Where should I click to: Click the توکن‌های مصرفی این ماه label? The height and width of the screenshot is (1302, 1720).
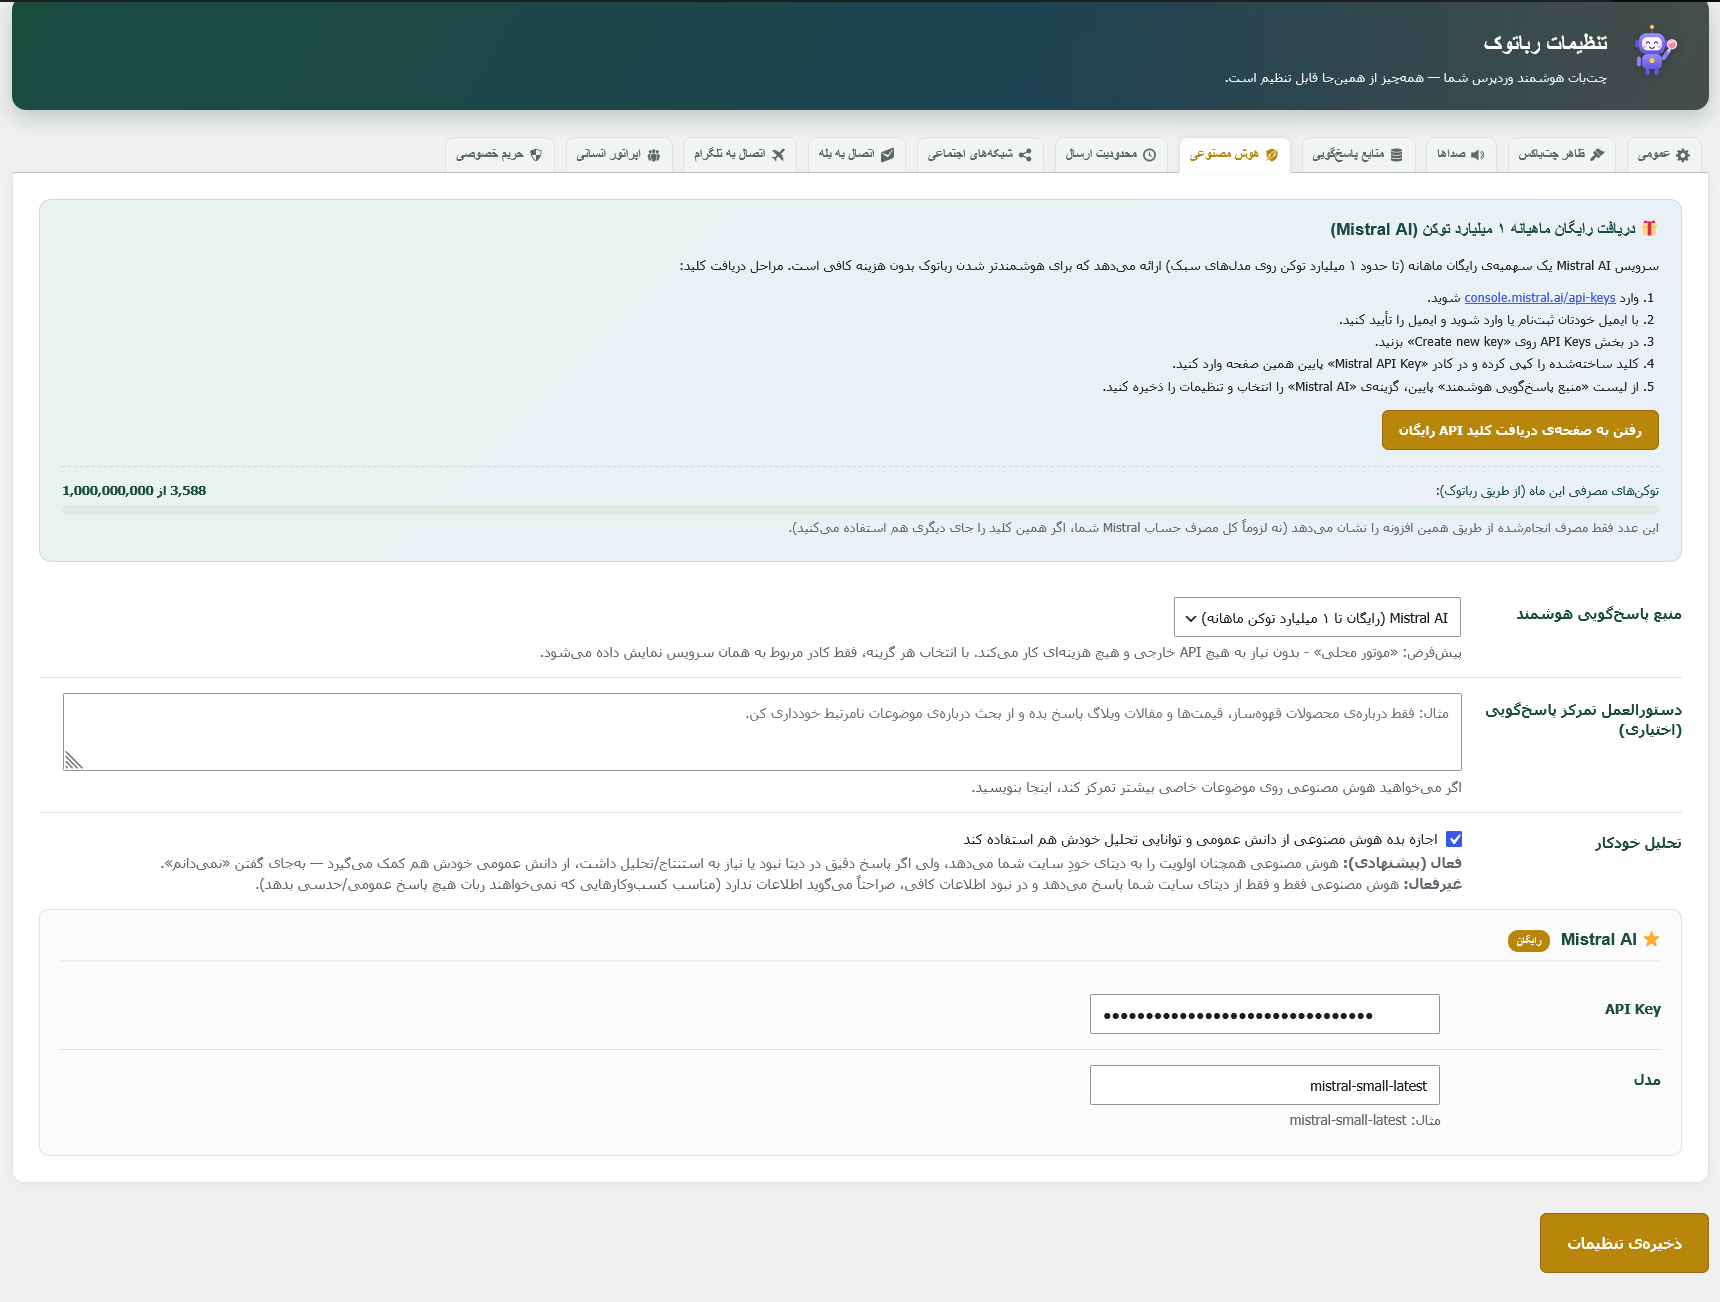pos(1547,491)
